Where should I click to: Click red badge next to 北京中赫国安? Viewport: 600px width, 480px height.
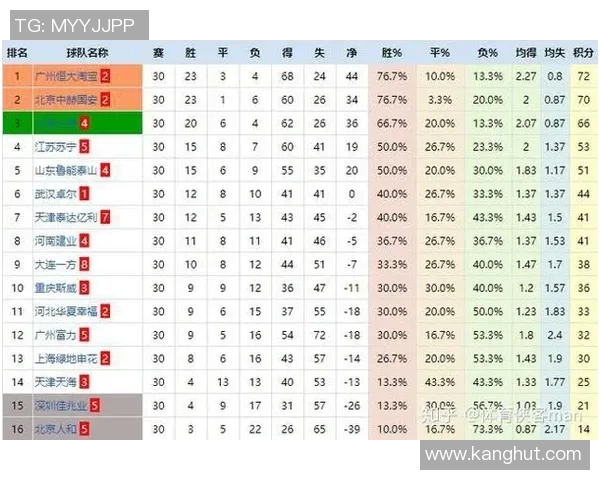pos(105,100)
